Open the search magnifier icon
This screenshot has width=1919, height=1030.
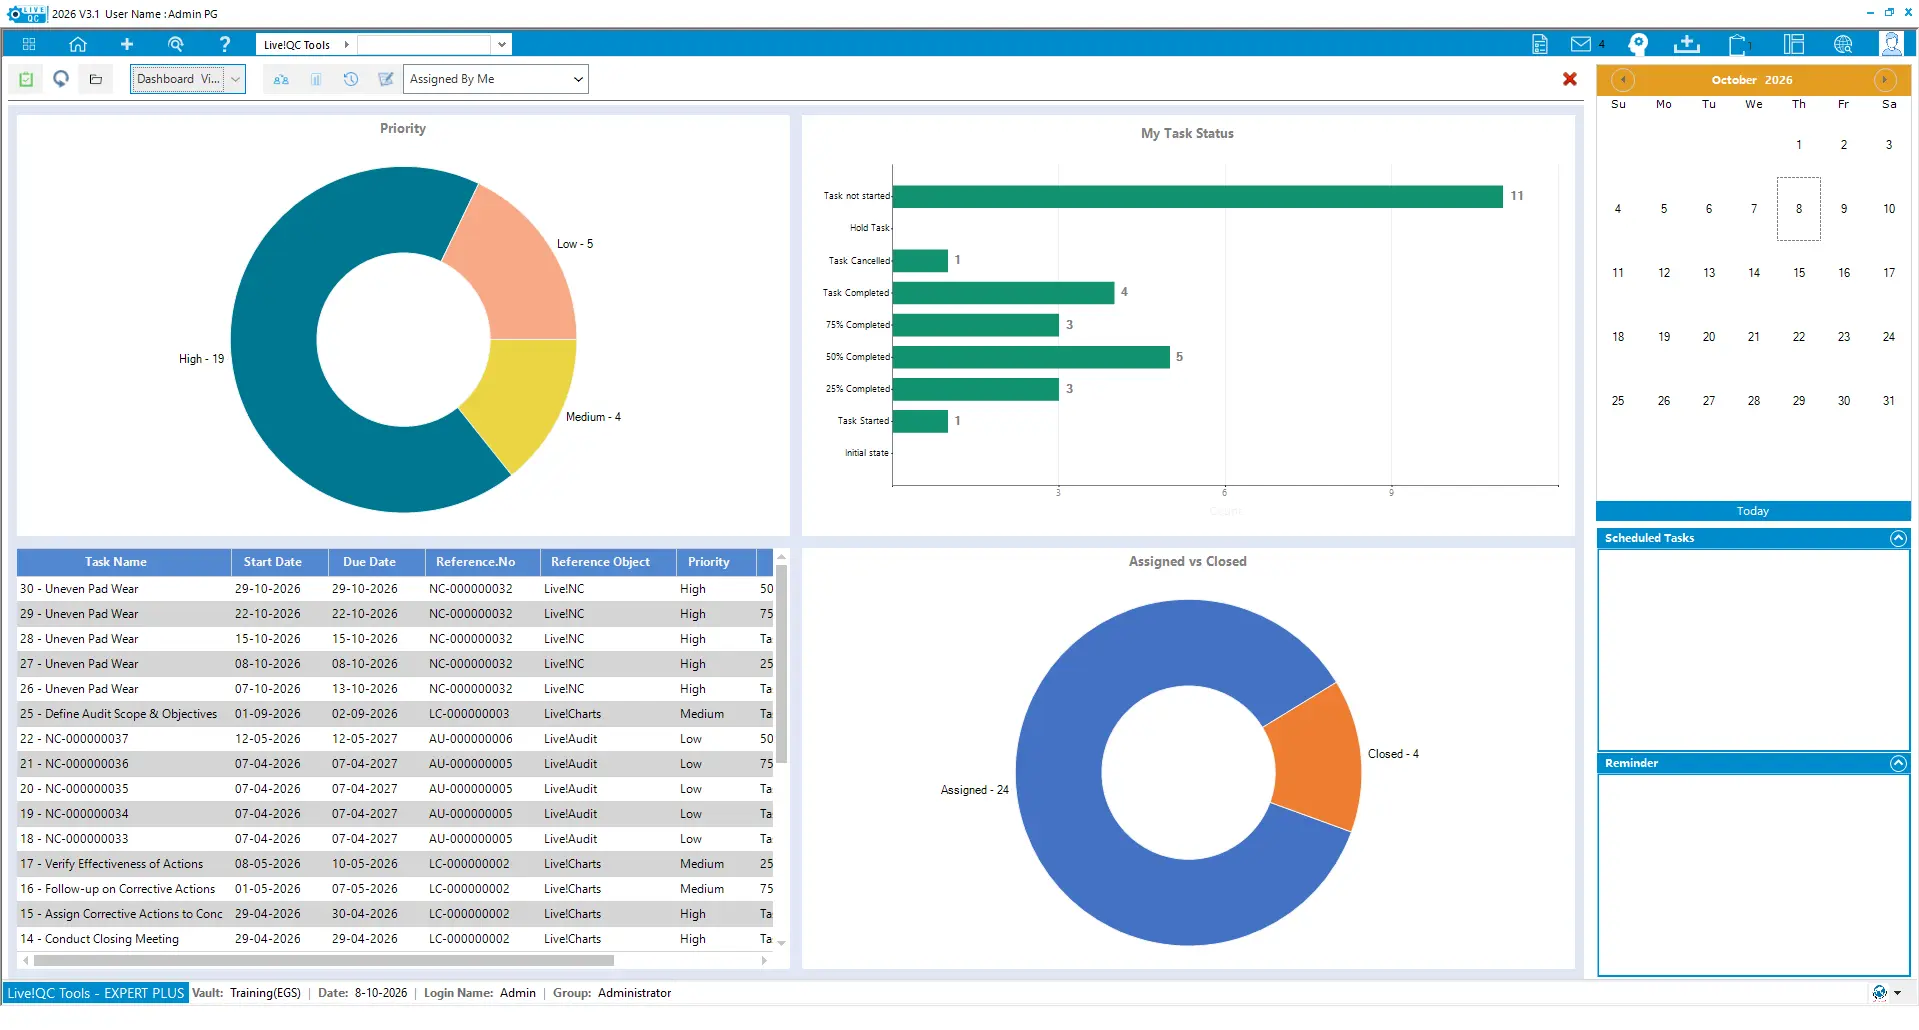pyautogui.click(x=176, y=44)
